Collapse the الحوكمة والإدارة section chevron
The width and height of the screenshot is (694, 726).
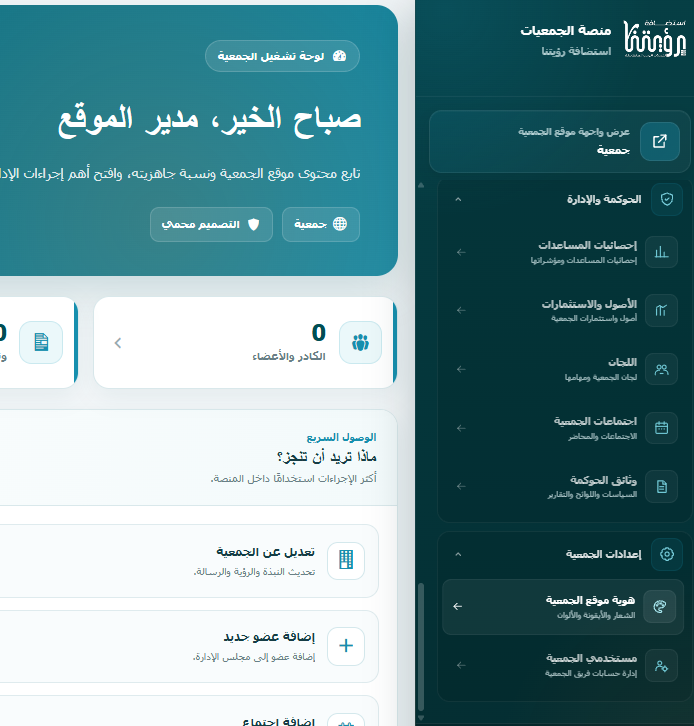click(458, 200)
